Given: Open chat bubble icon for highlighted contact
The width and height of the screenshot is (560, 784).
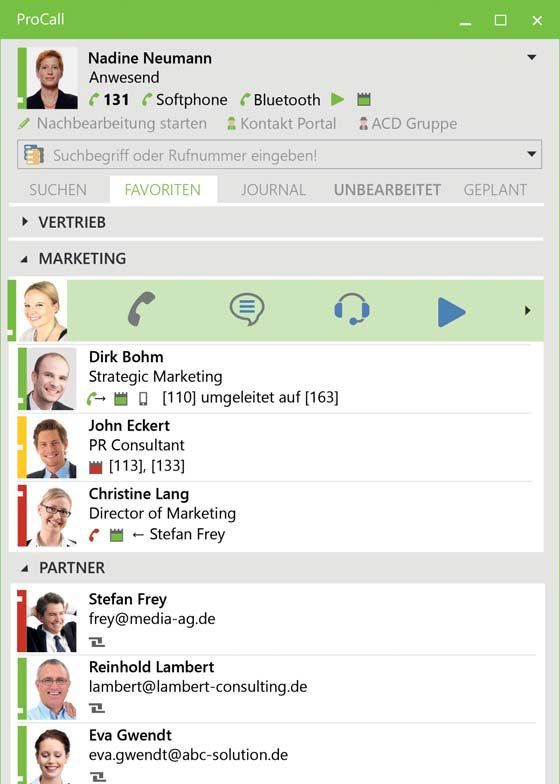Looking at the screenshot, I should tap(246, 310).
